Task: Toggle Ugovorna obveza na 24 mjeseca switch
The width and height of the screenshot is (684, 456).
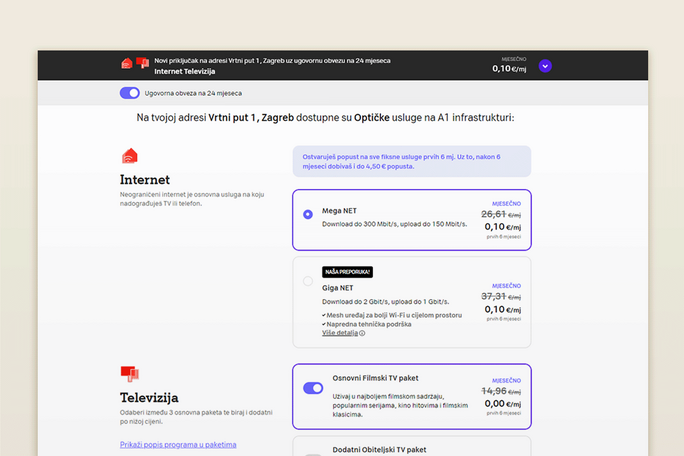Action: click(129, 93)
